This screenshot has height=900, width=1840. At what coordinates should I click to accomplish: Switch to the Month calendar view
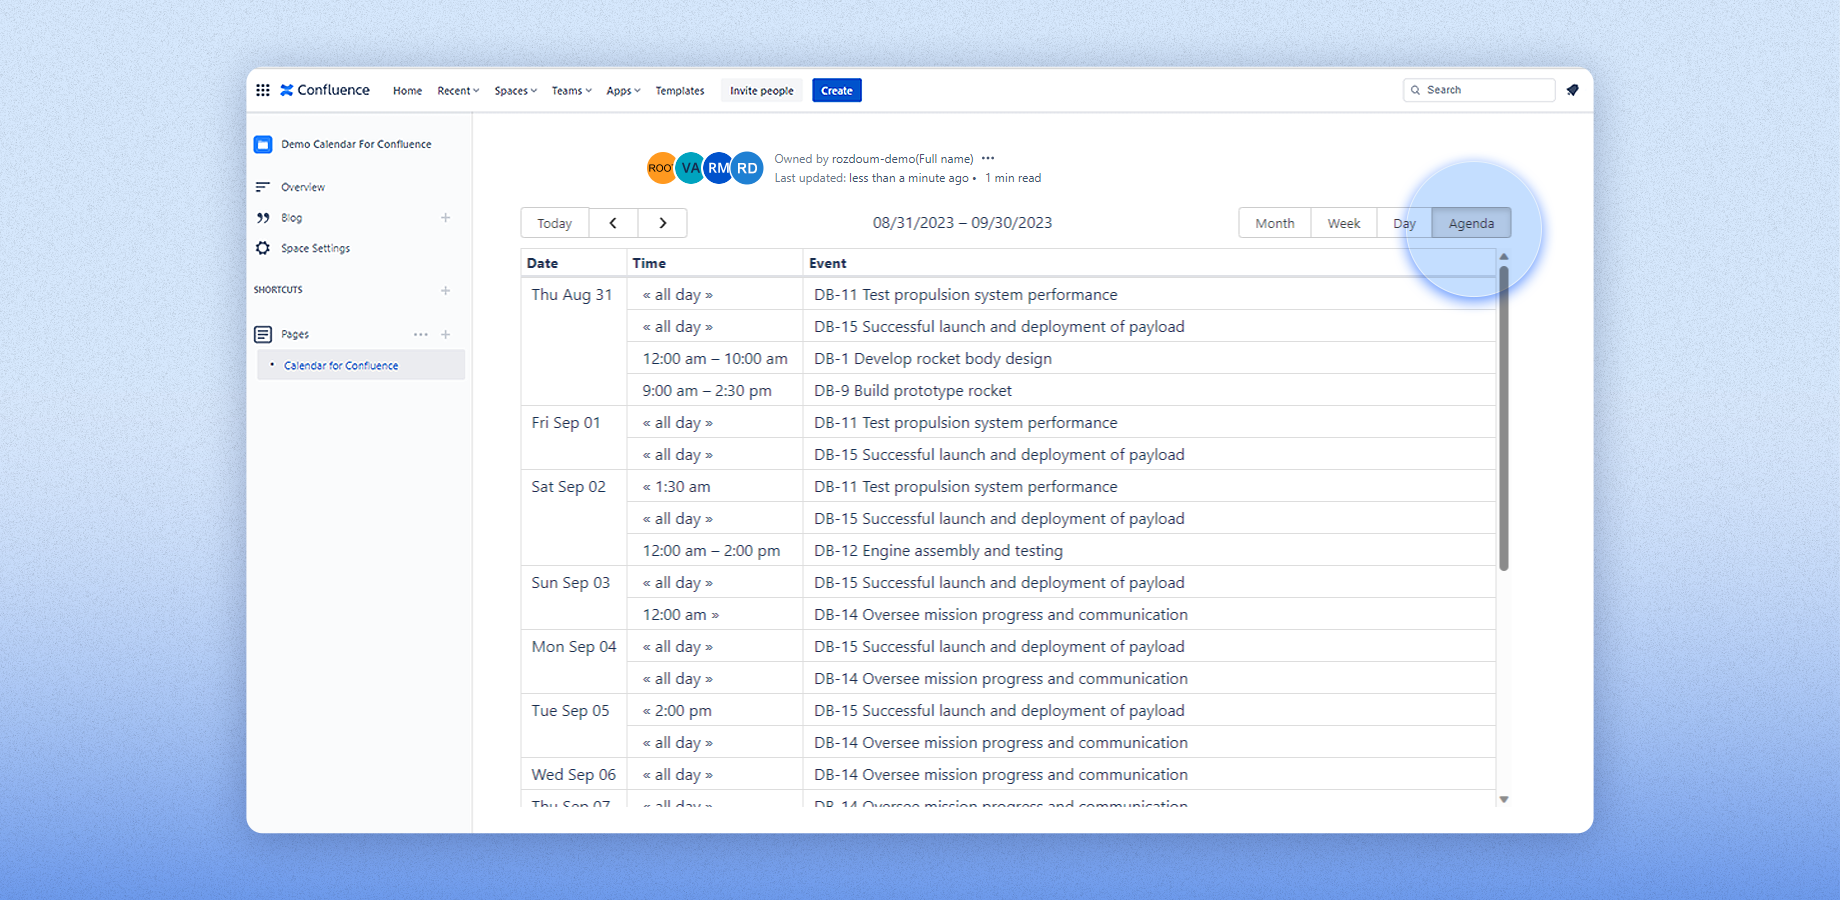[x=1274, y=222]
